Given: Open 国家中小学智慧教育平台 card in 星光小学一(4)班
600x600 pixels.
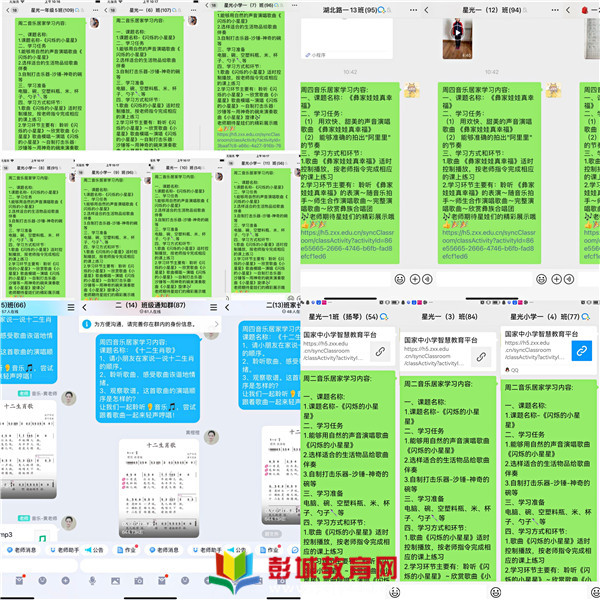Looking at the screenshot, I should click(549, 351).
